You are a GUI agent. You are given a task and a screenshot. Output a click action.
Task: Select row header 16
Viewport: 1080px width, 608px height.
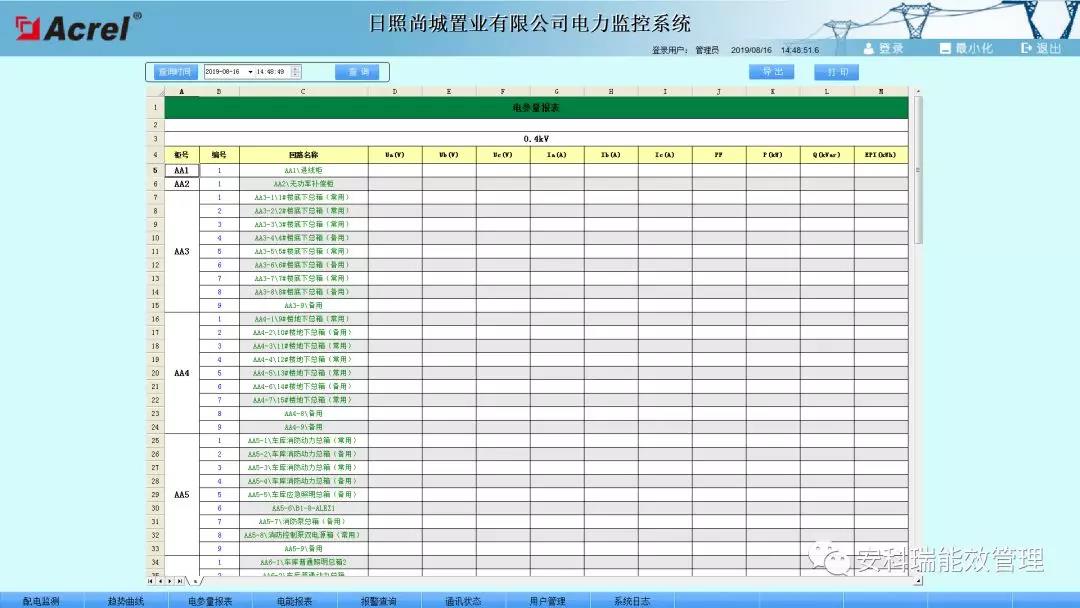155,319
